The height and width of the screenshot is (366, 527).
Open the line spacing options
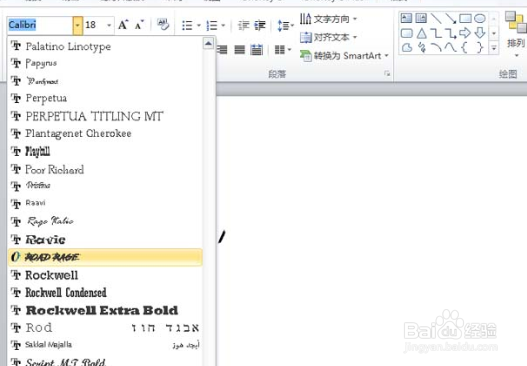pyautogui.click(x=285, y=25)
